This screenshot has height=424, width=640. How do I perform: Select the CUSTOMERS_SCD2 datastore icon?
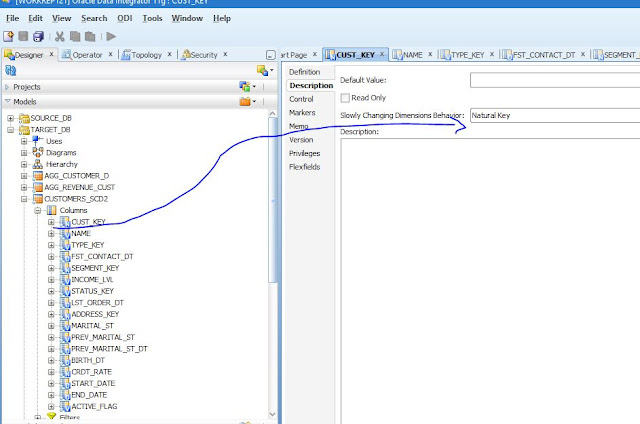point(38,199)
